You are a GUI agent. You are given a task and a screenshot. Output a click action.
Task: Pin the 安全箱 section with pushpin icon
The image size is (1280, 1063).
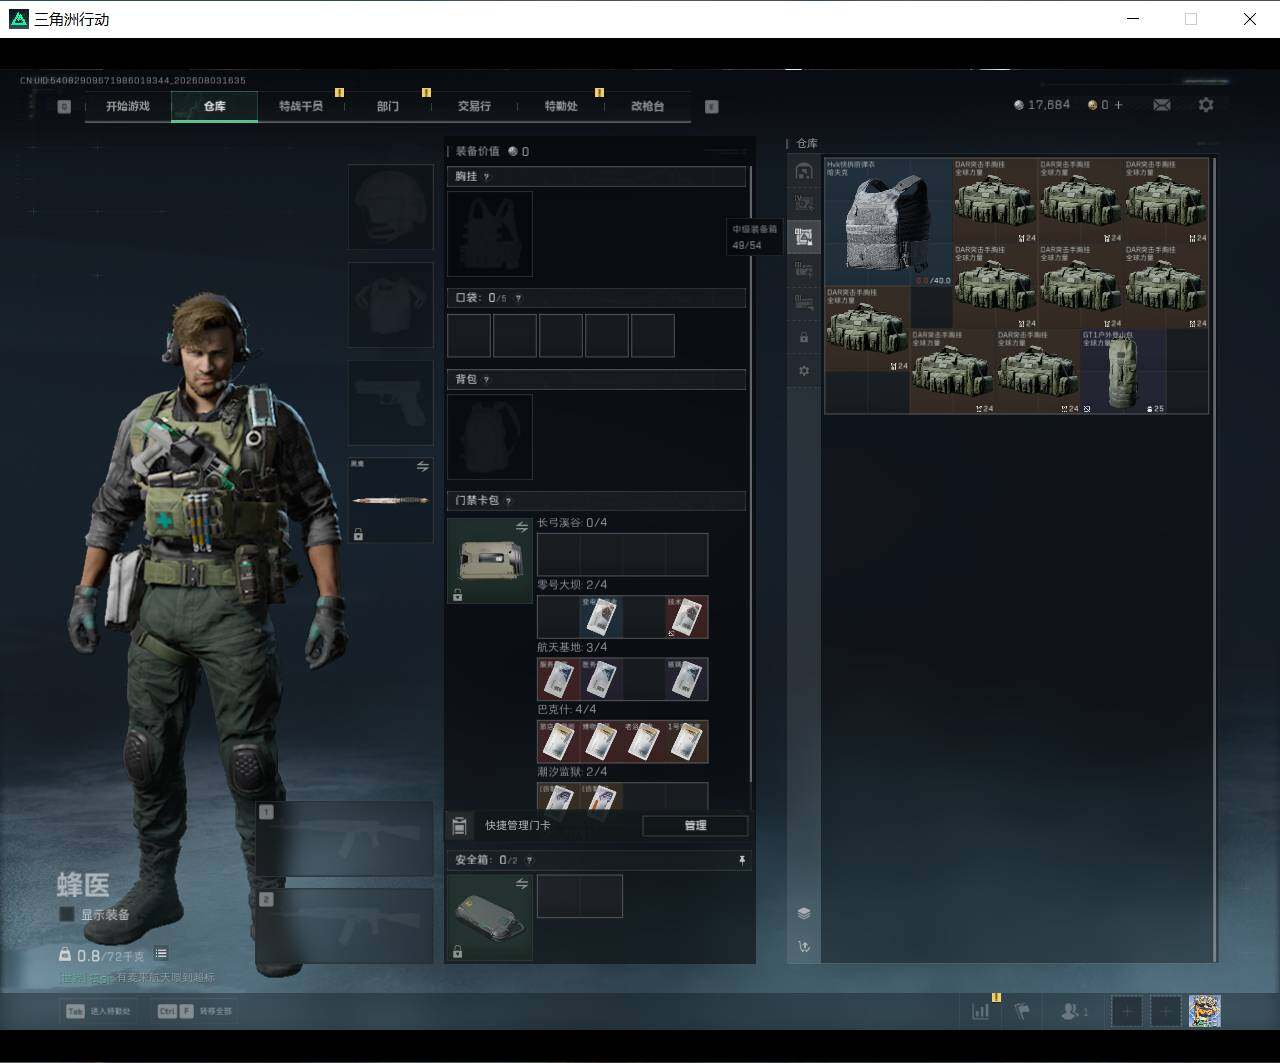click(742, 860)
